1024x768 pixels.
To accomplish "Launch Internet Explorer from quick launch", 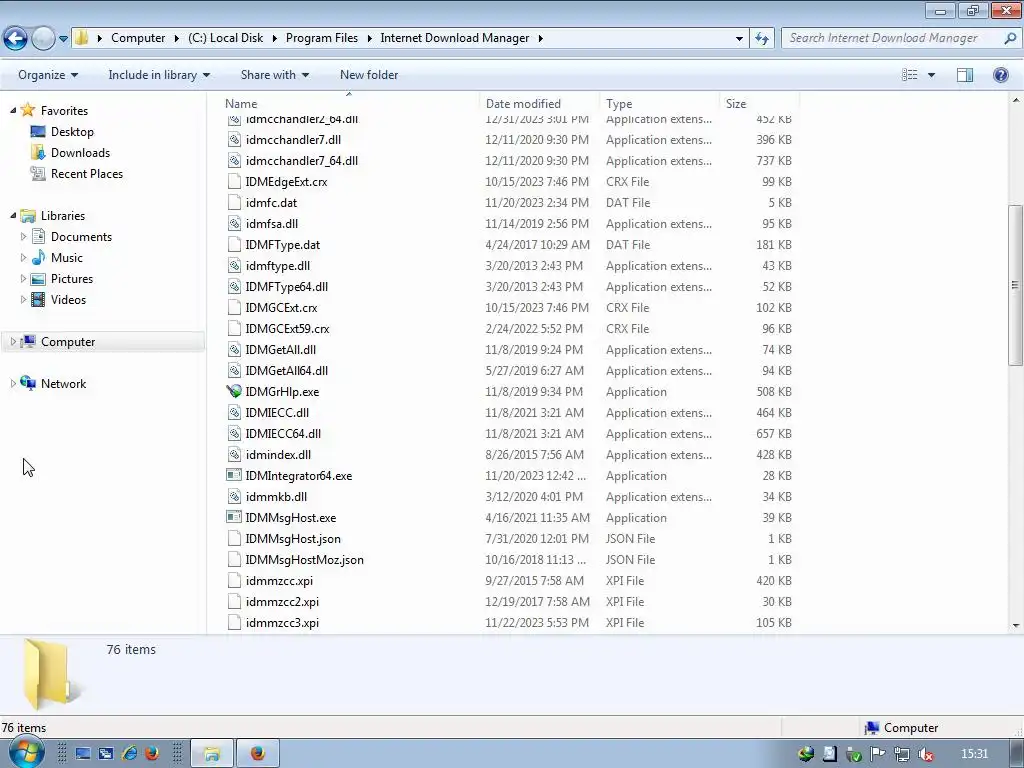I will click(129, 754).
